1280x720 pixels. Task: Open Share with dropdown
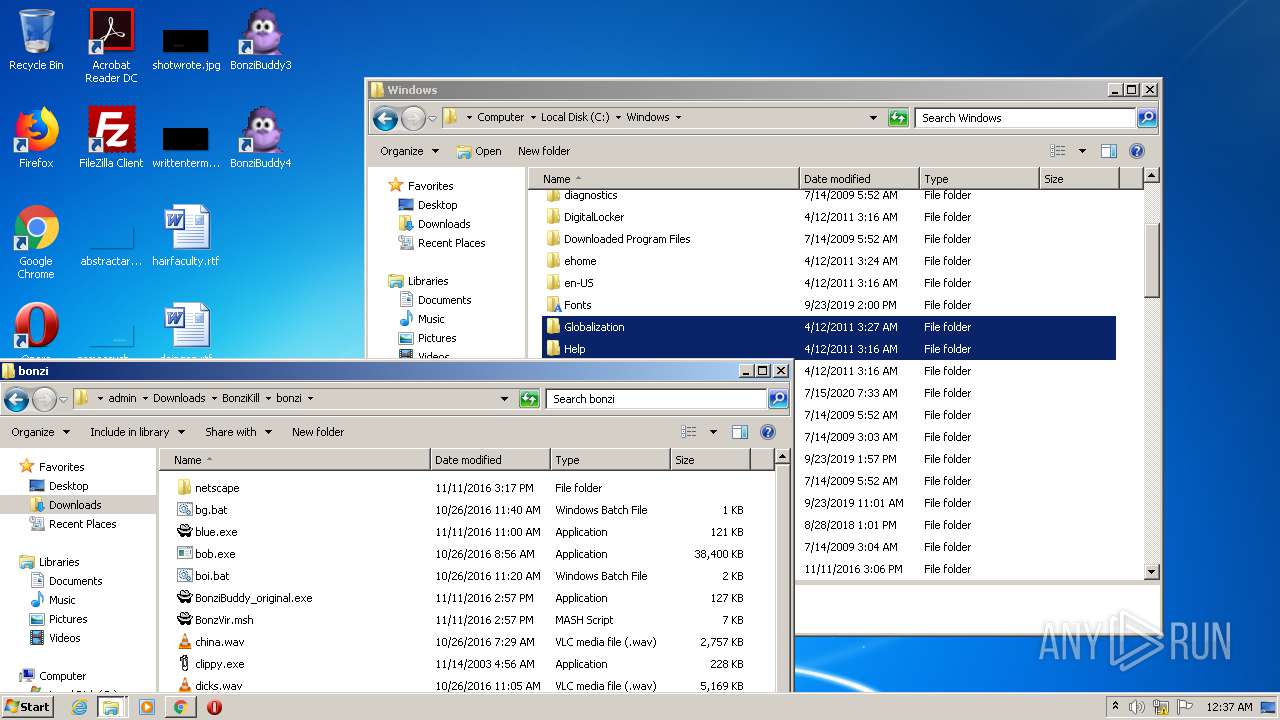pos(238,432)
